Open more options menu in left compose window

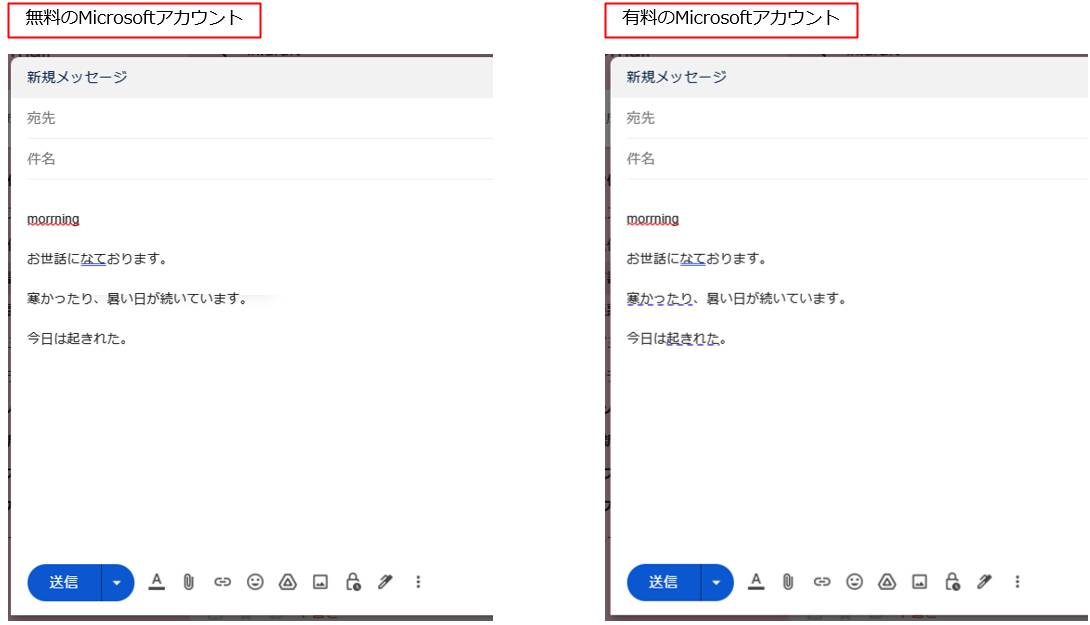point(418,582)
